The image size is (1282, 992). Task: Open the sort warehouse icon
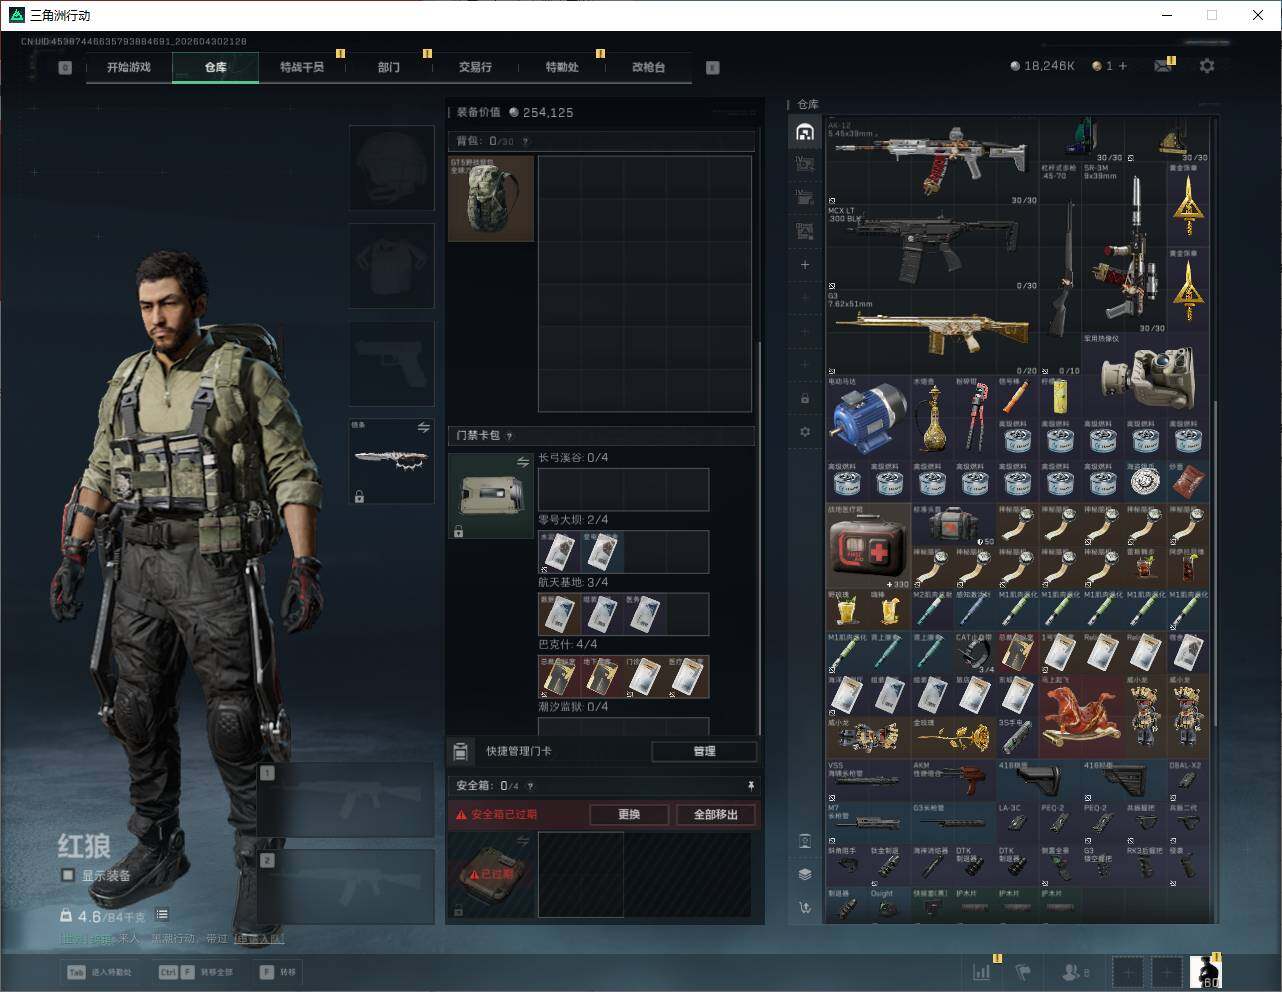[805, 908]
